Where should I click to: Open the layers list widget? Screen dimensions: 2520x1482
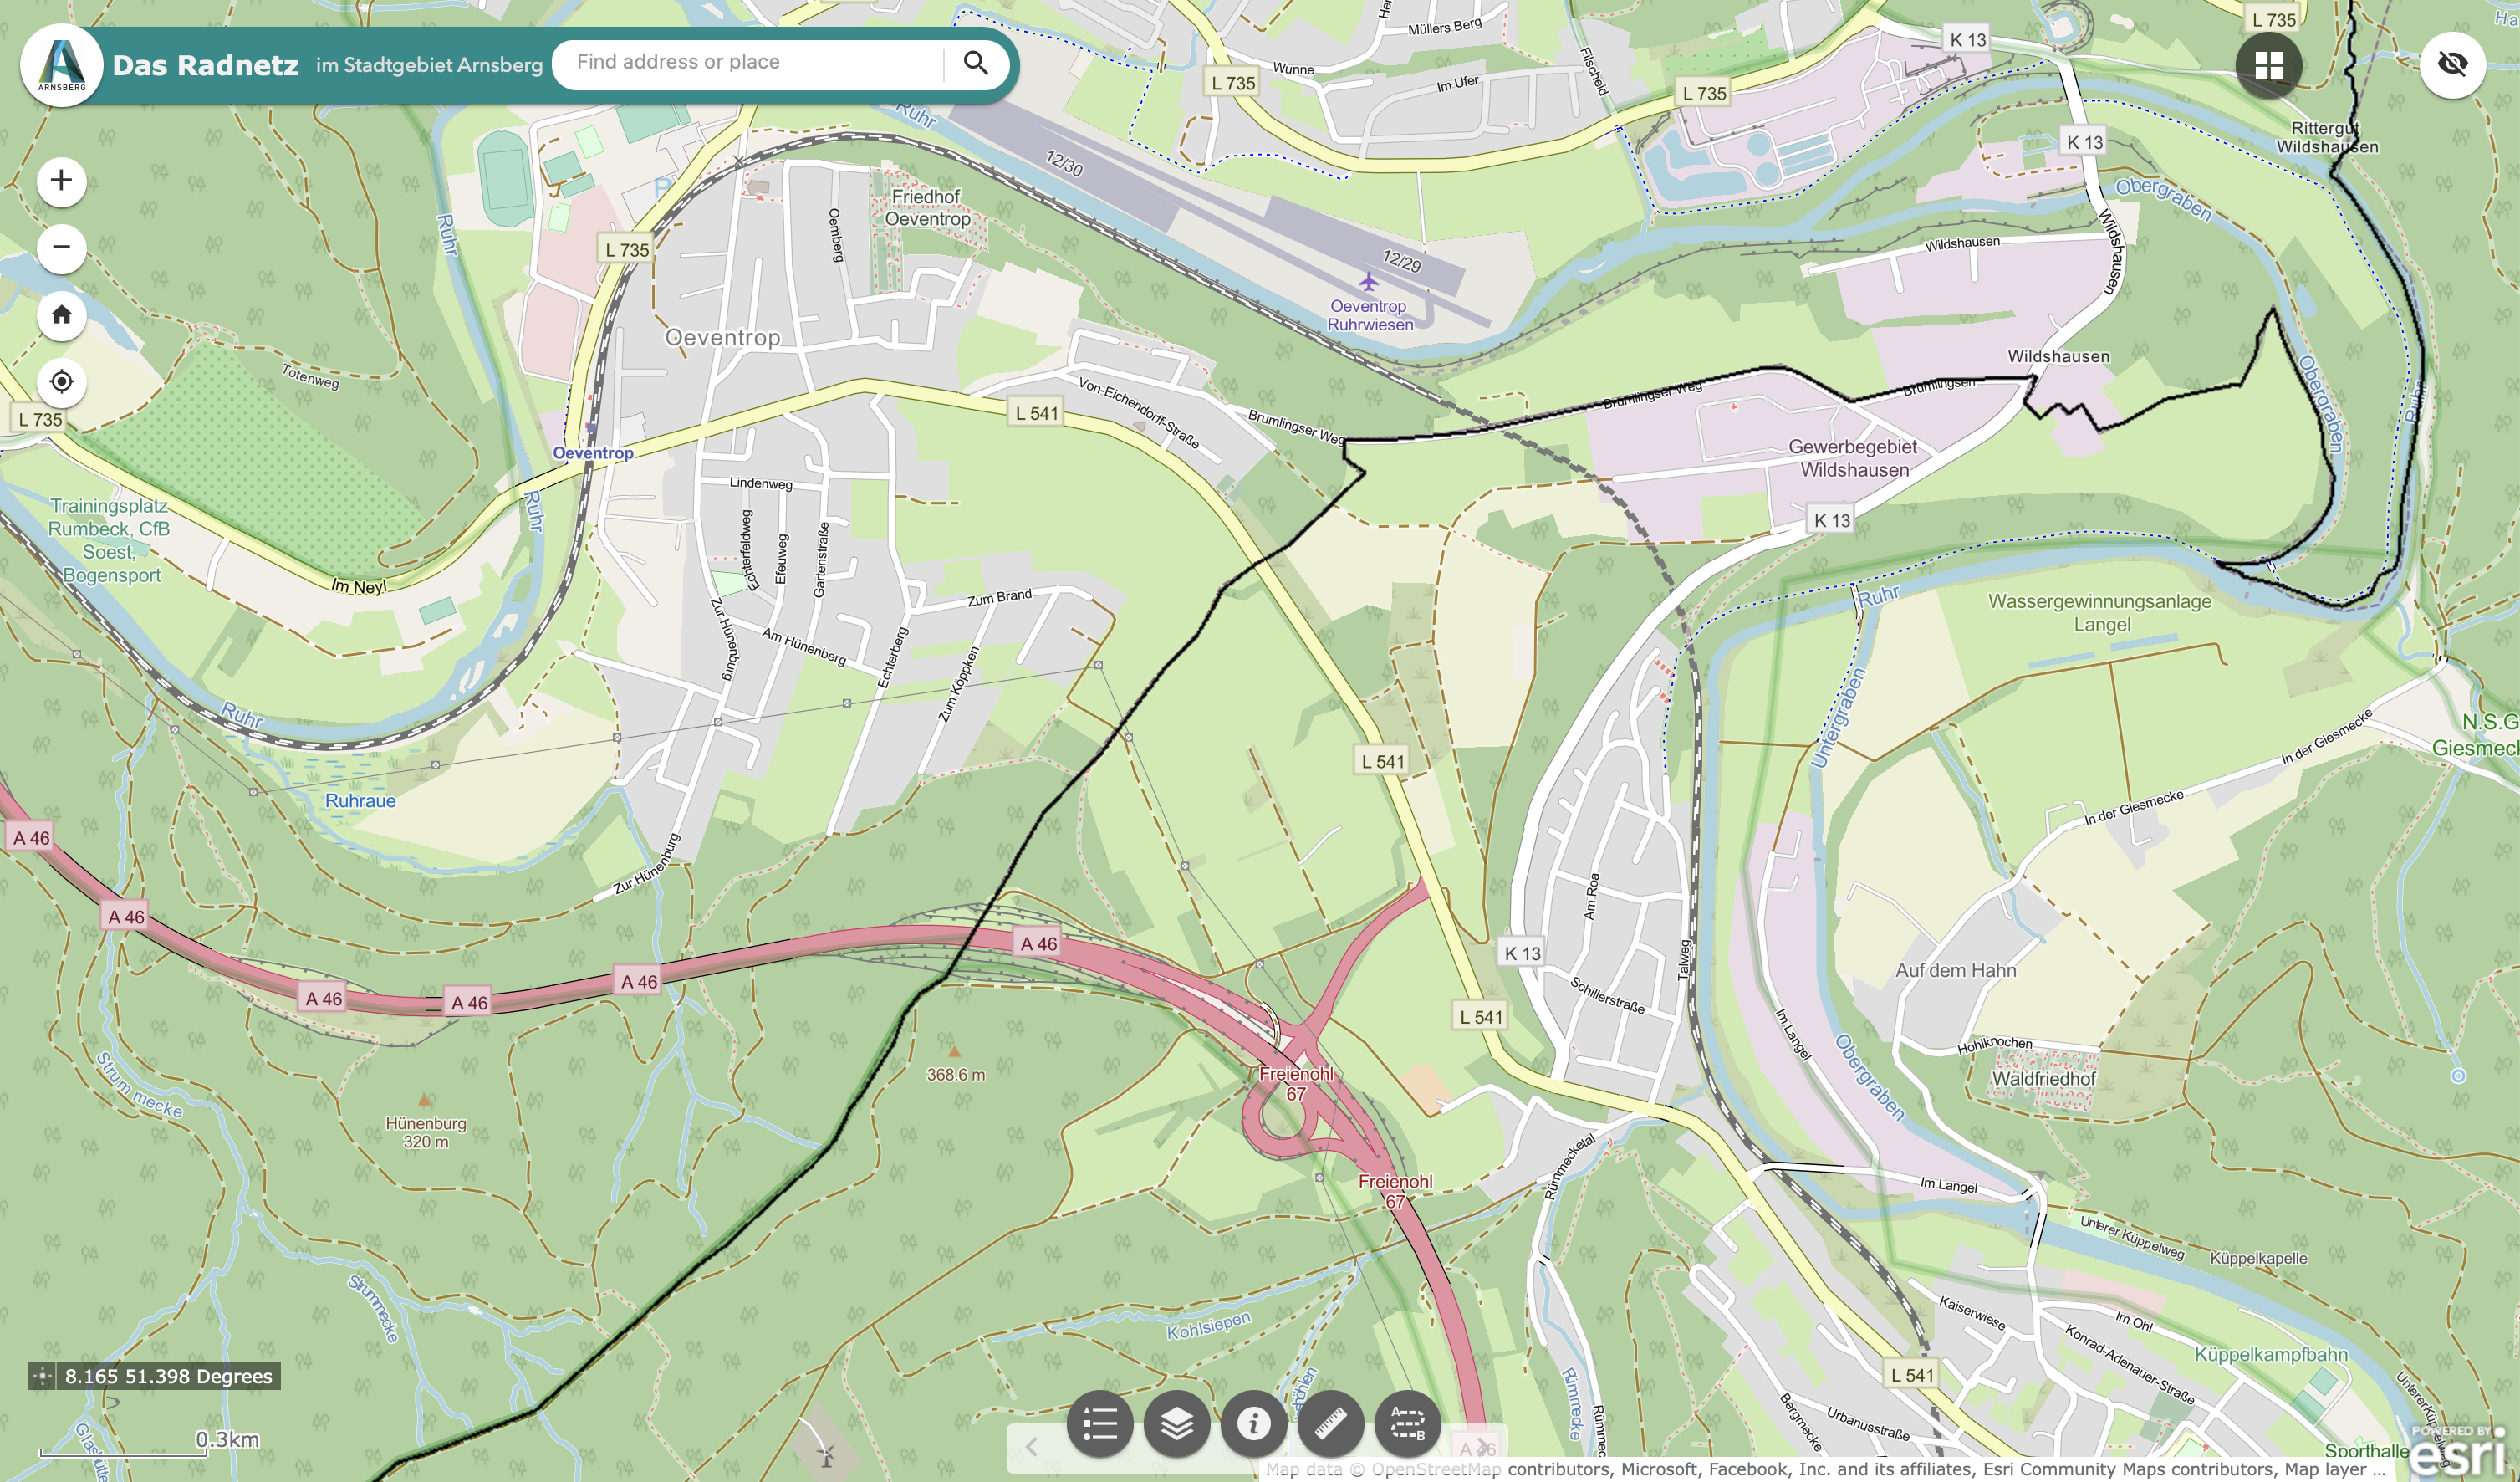click(1177, 1423)
